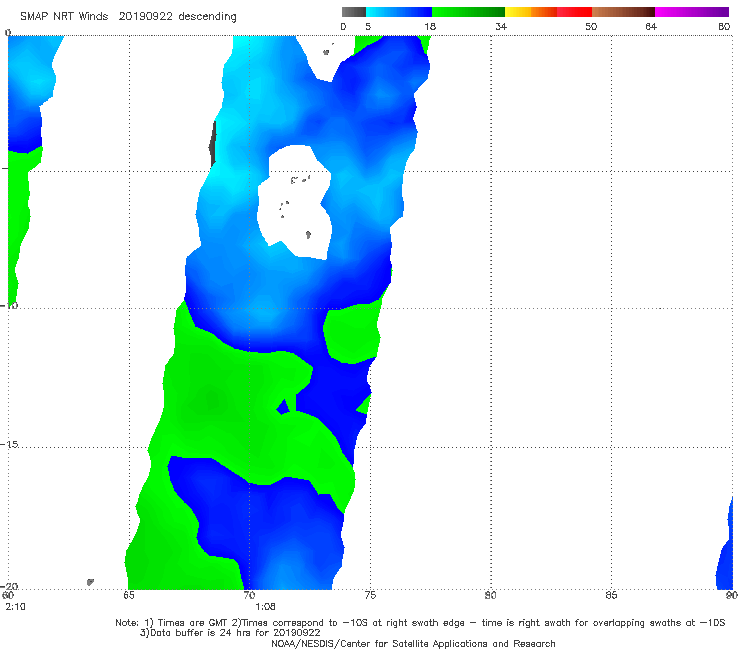Click the longitude label 70

(249, 595)
